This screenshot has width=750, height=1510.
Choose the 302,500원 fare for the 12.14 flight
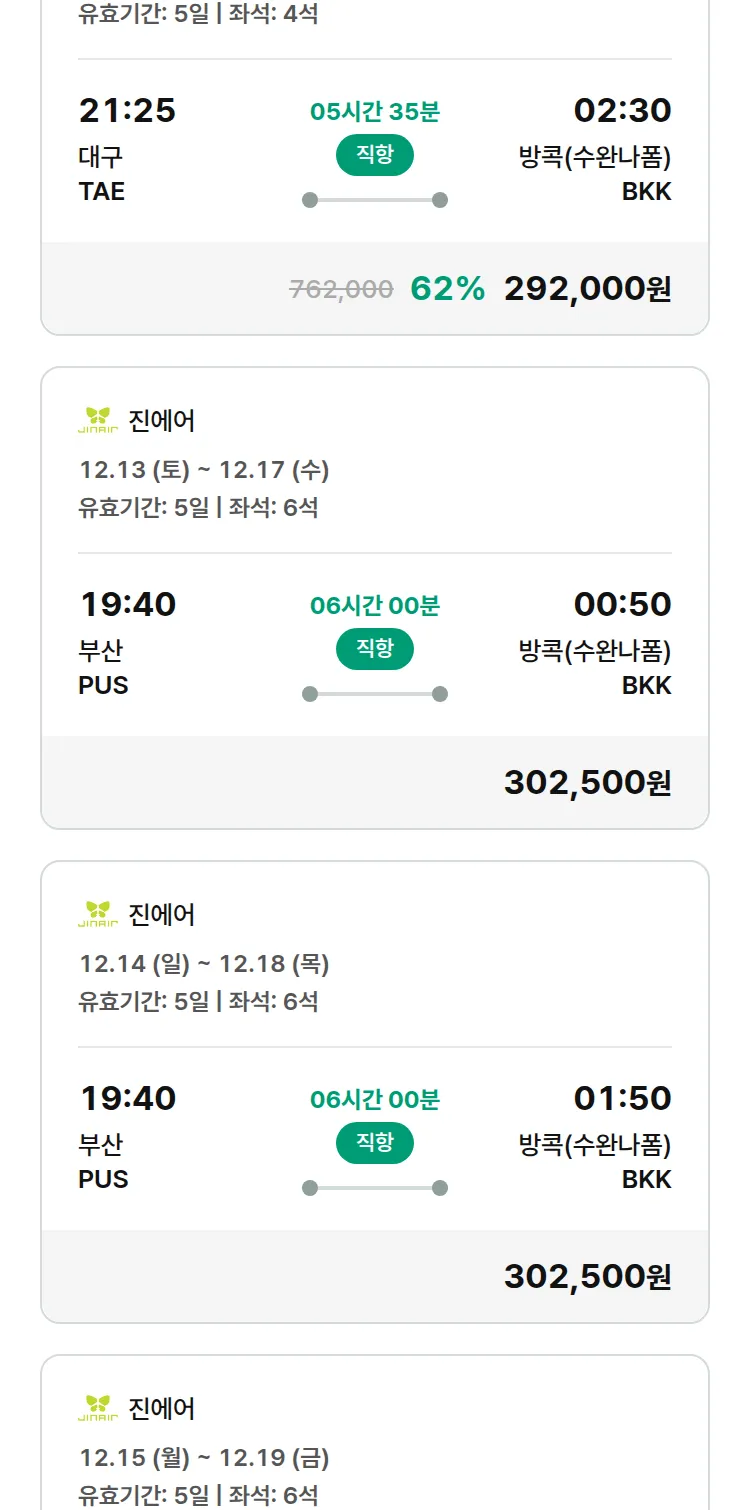click(587, 1277)
